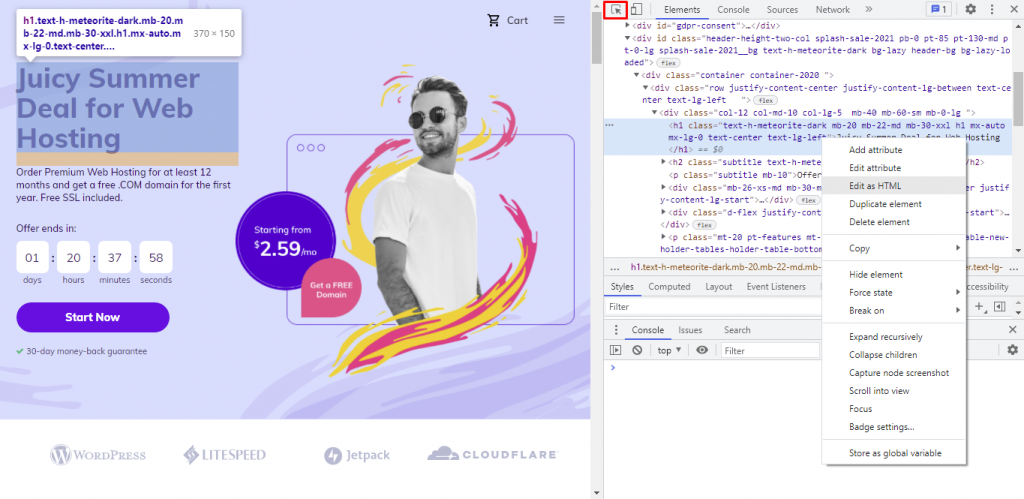Viewport: 1024px width, 499px height.
Task: Open the DevTools three-dot menu
Action: 992,9
